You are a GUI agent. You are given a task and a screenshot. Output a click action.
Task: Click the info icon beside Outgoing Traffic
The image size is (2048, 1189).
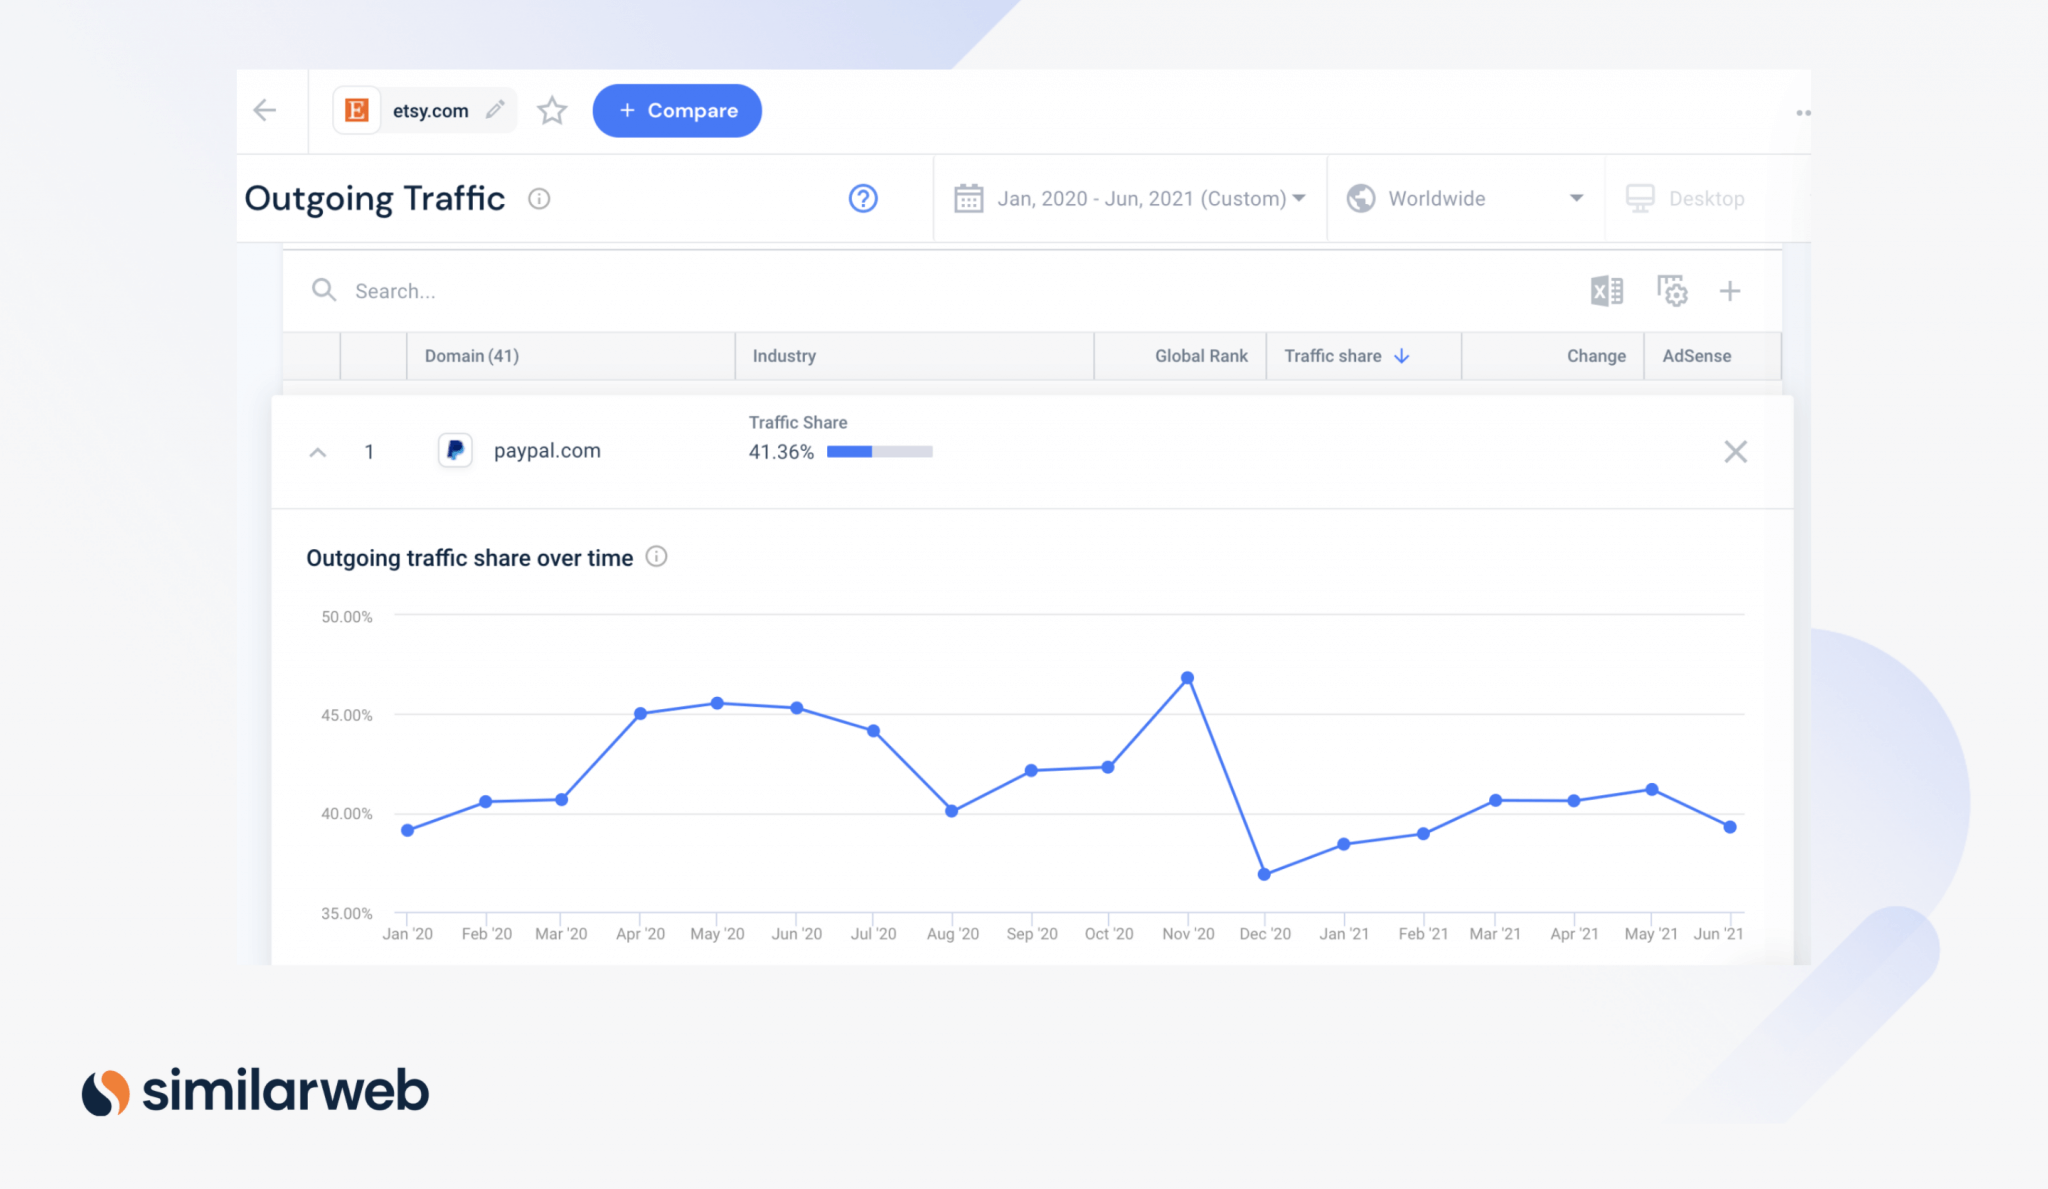tap(539, 199)
